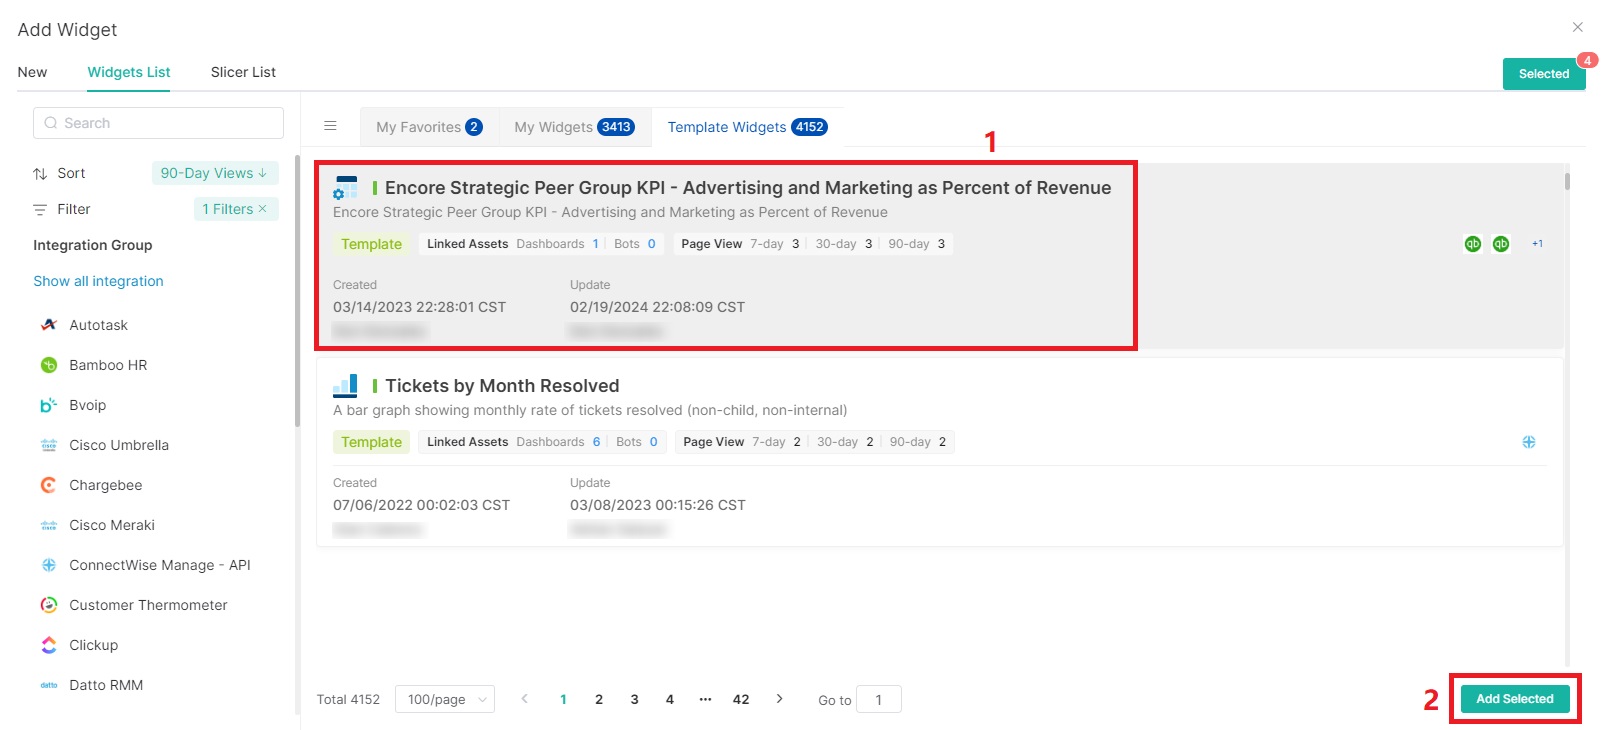1605x730 pixels.
Task: Click the Add Selected button
Action: click(x=1514, y=699)
